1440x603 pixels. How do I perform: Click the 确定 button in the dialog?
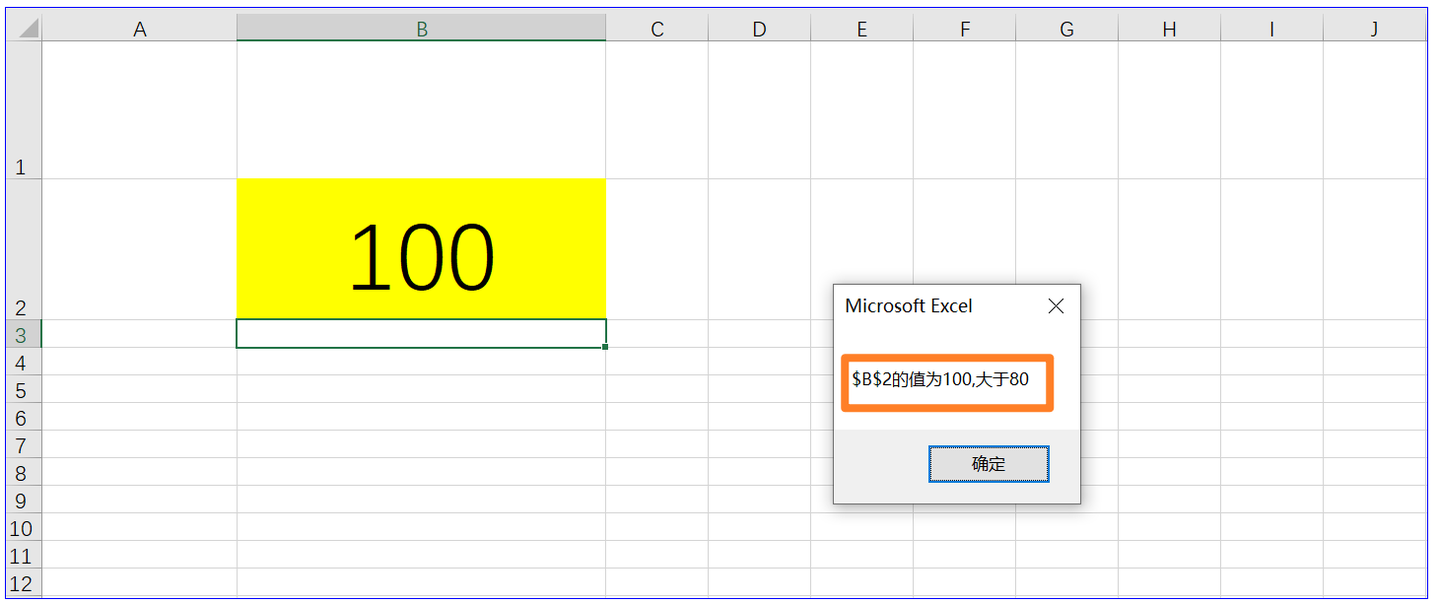click(x=988, y=463)
